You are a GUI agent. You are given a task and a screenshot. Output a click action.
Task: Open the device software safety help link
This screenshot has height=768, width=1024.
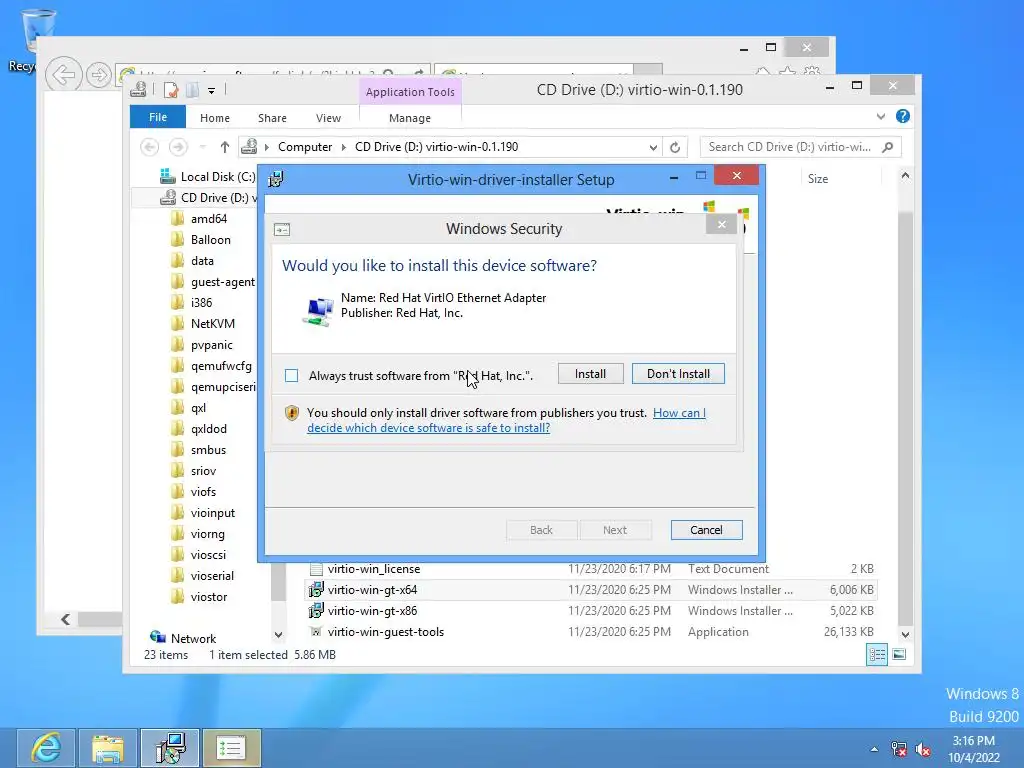[506, 421]
